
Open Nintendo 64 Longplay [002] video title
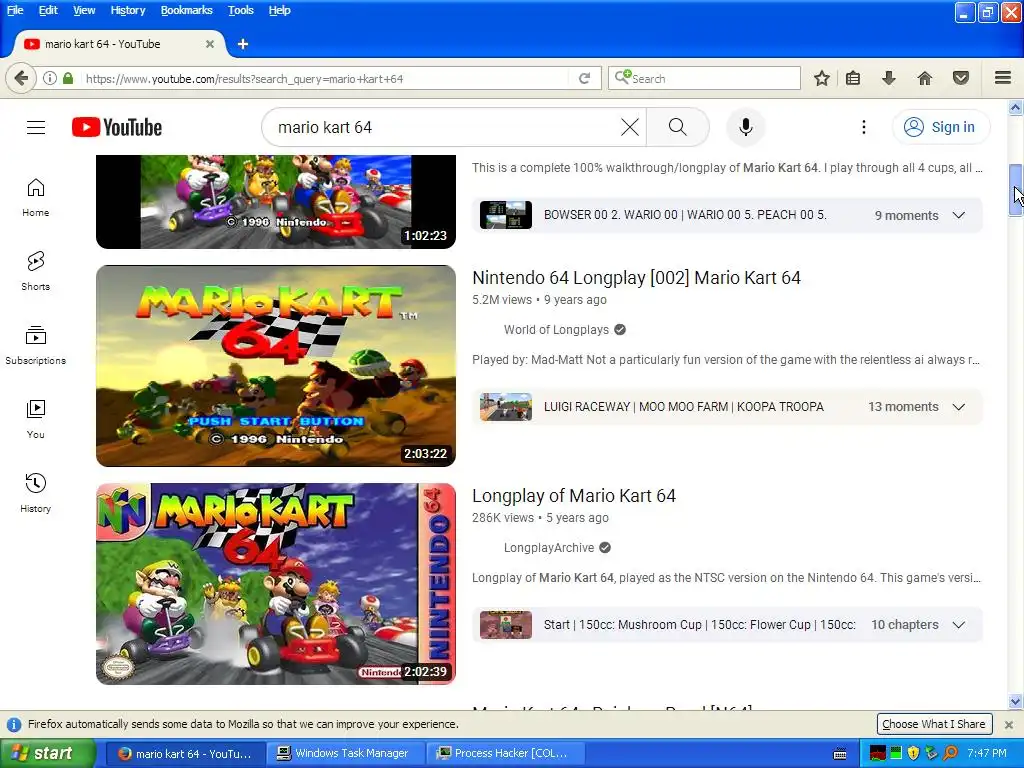[636, 278]
